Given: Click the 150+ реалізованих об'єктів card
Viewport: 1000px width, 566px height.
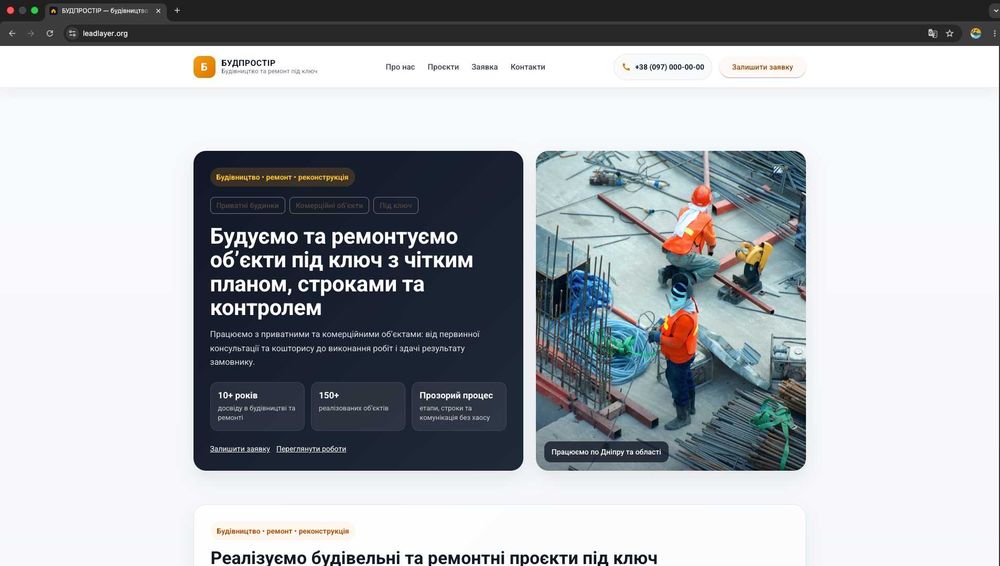Looking at the screenshot, I should pos(358,406).
